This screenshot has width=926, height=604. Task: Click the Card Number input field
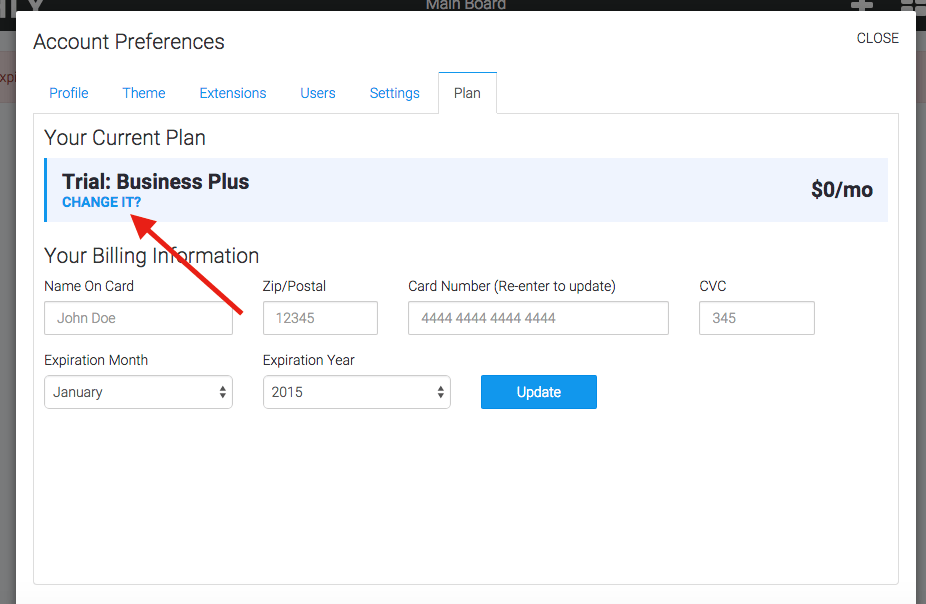pyautogui.click(x=538, y=318)
